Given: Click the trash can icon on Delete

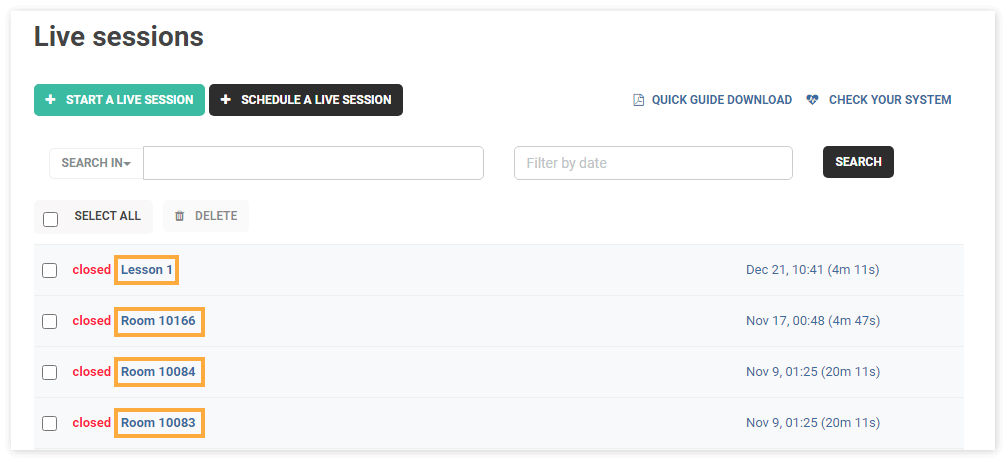Looking at the screenshot, I should click(180, 216).
